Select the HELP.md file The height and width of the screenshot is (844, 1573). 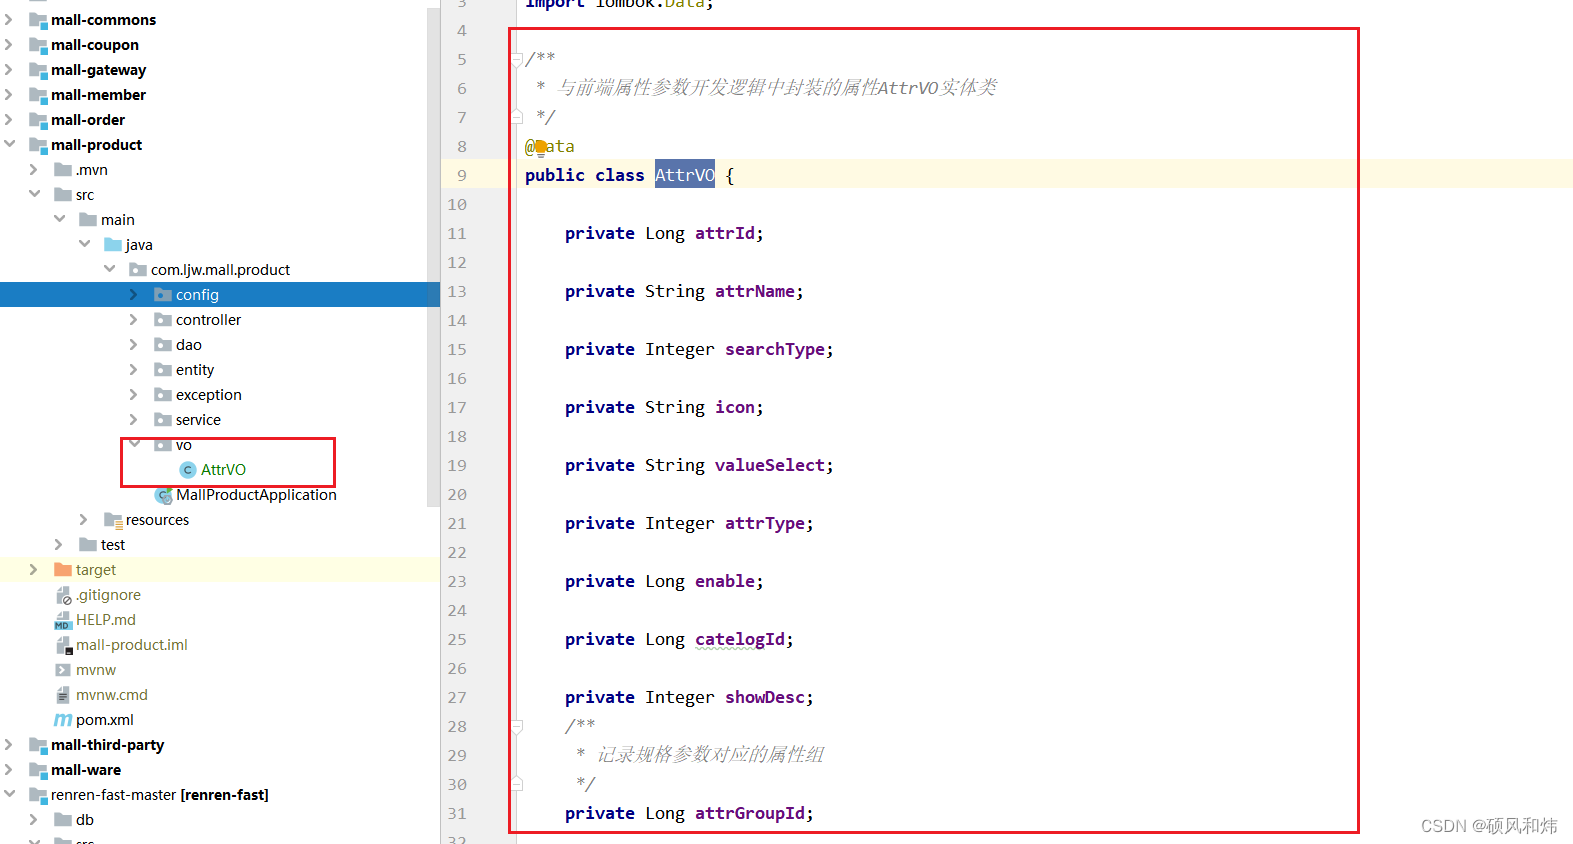click(x=105, y=620)
